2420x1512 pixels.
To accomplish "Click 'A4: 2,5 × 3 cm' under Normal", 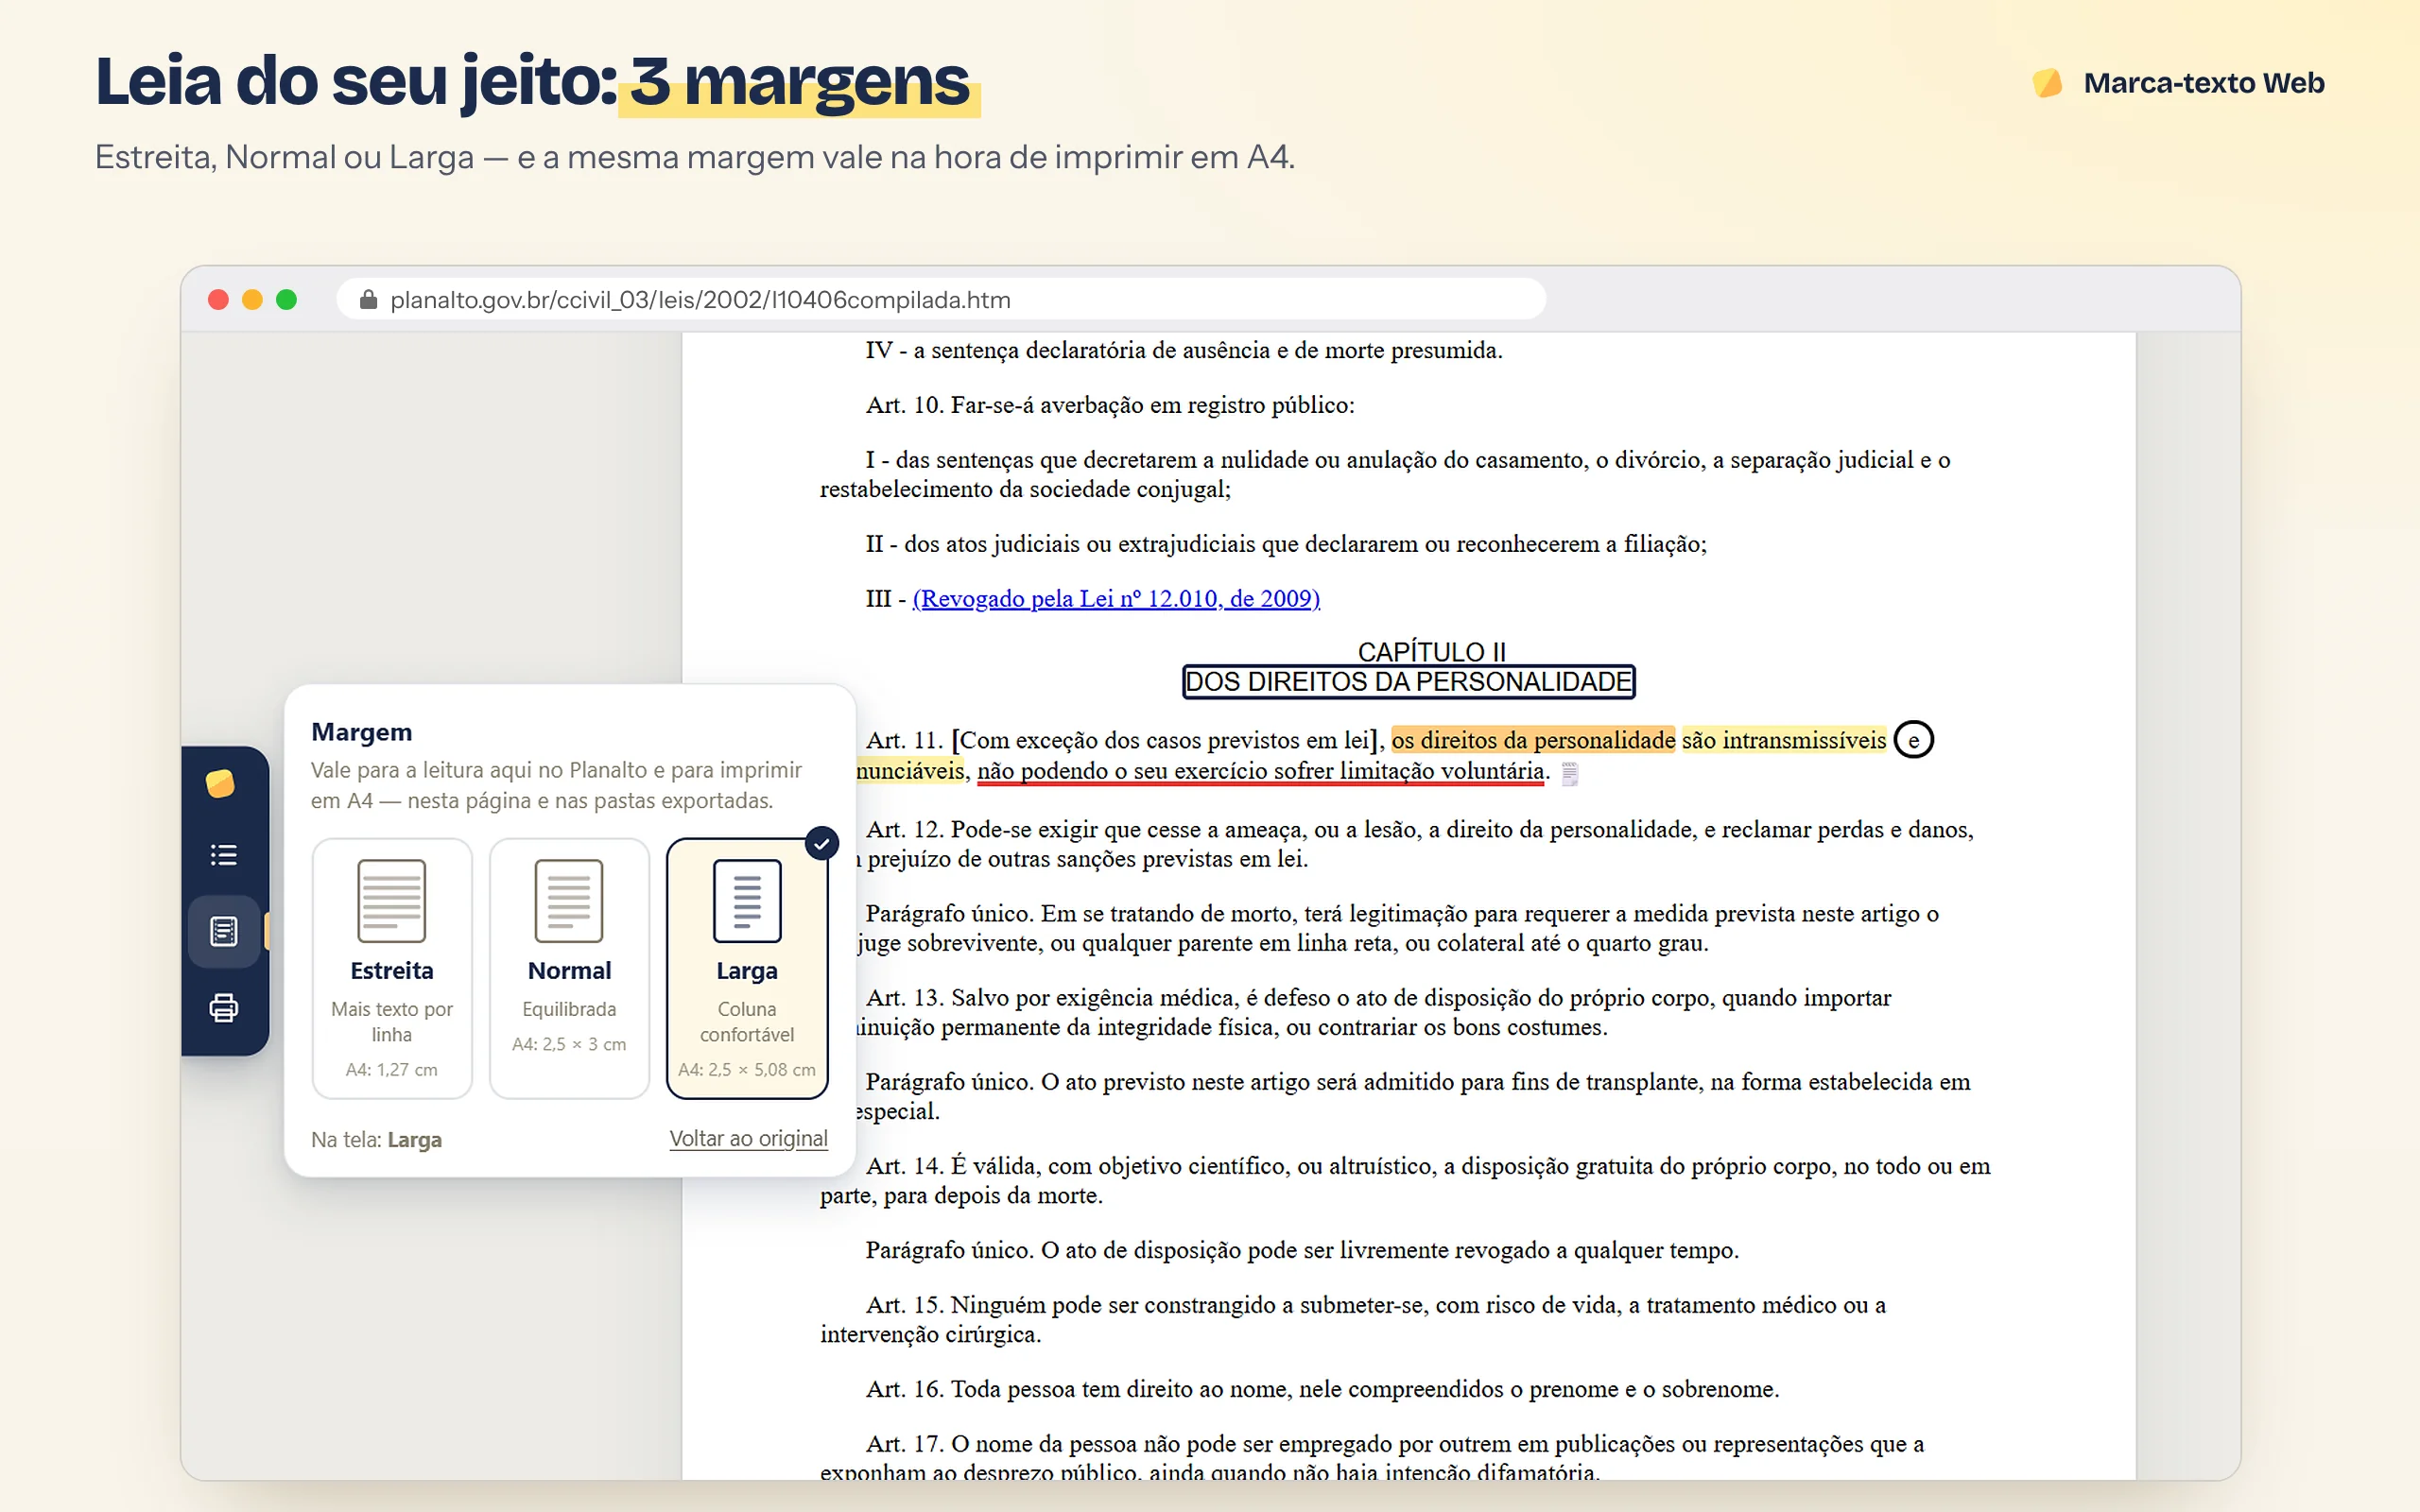I will [x=569, y=1044].
